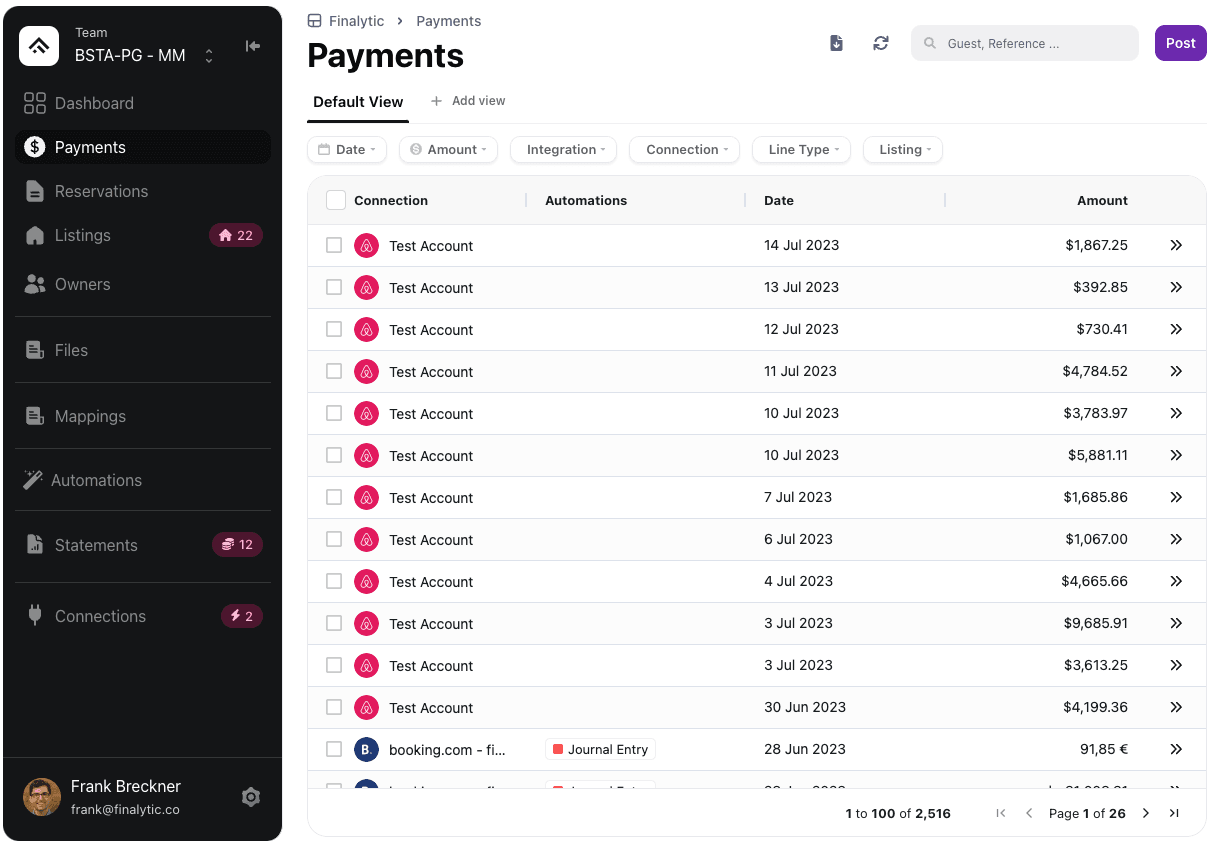
Task: Check the 14 Jul 2023 payment row
Action: tap(334, 245)
